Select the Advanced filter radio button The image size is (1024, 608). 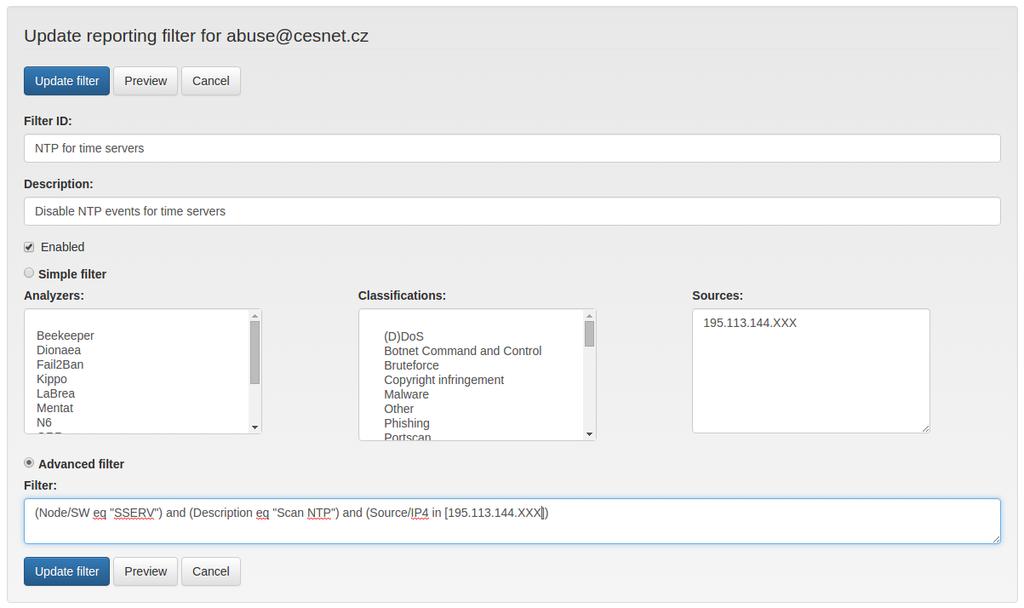(x=29, y=463)
